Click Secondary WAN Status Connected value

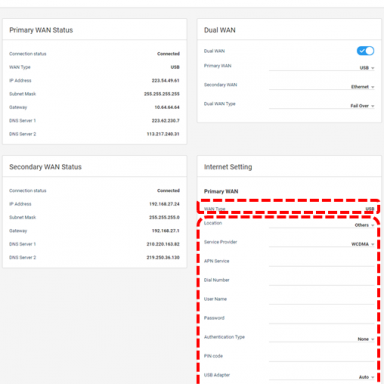(168, 190)
